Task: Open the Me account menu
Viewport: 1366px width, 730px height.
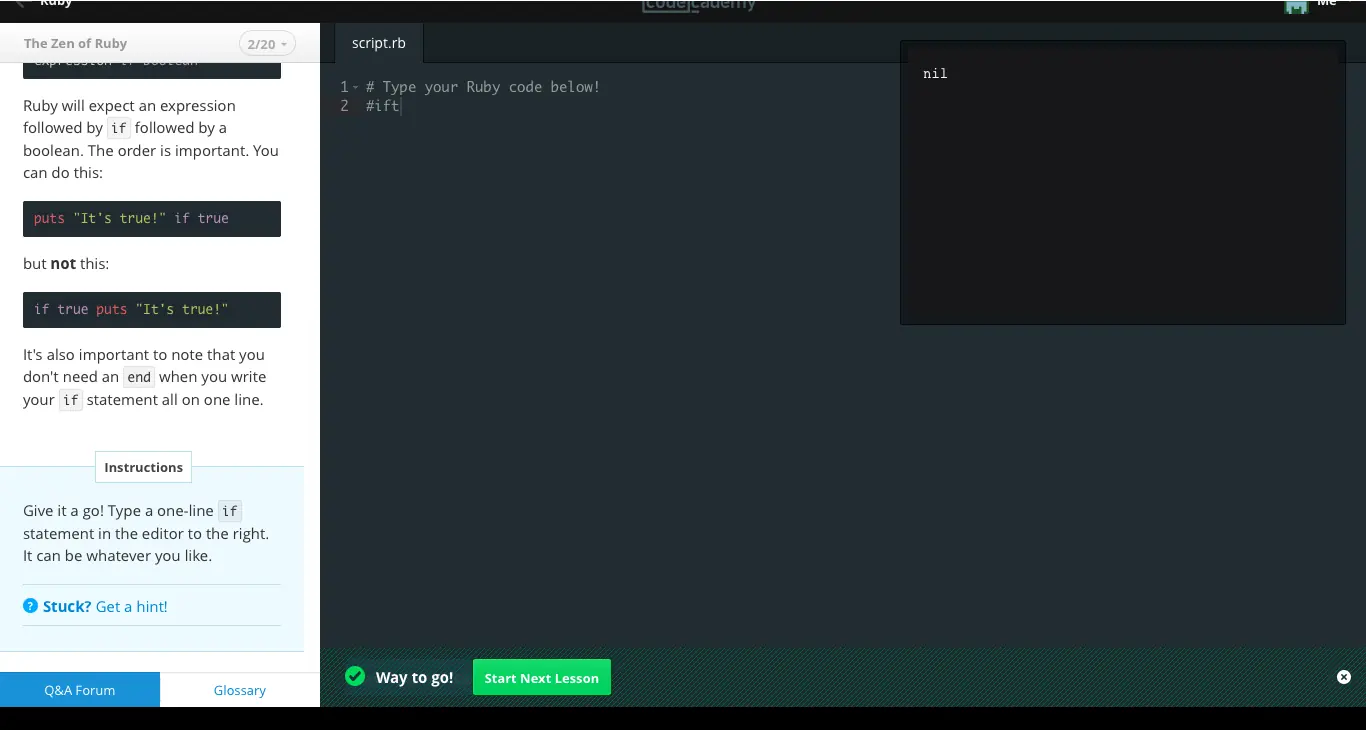Action: (x=1327, y=5)
